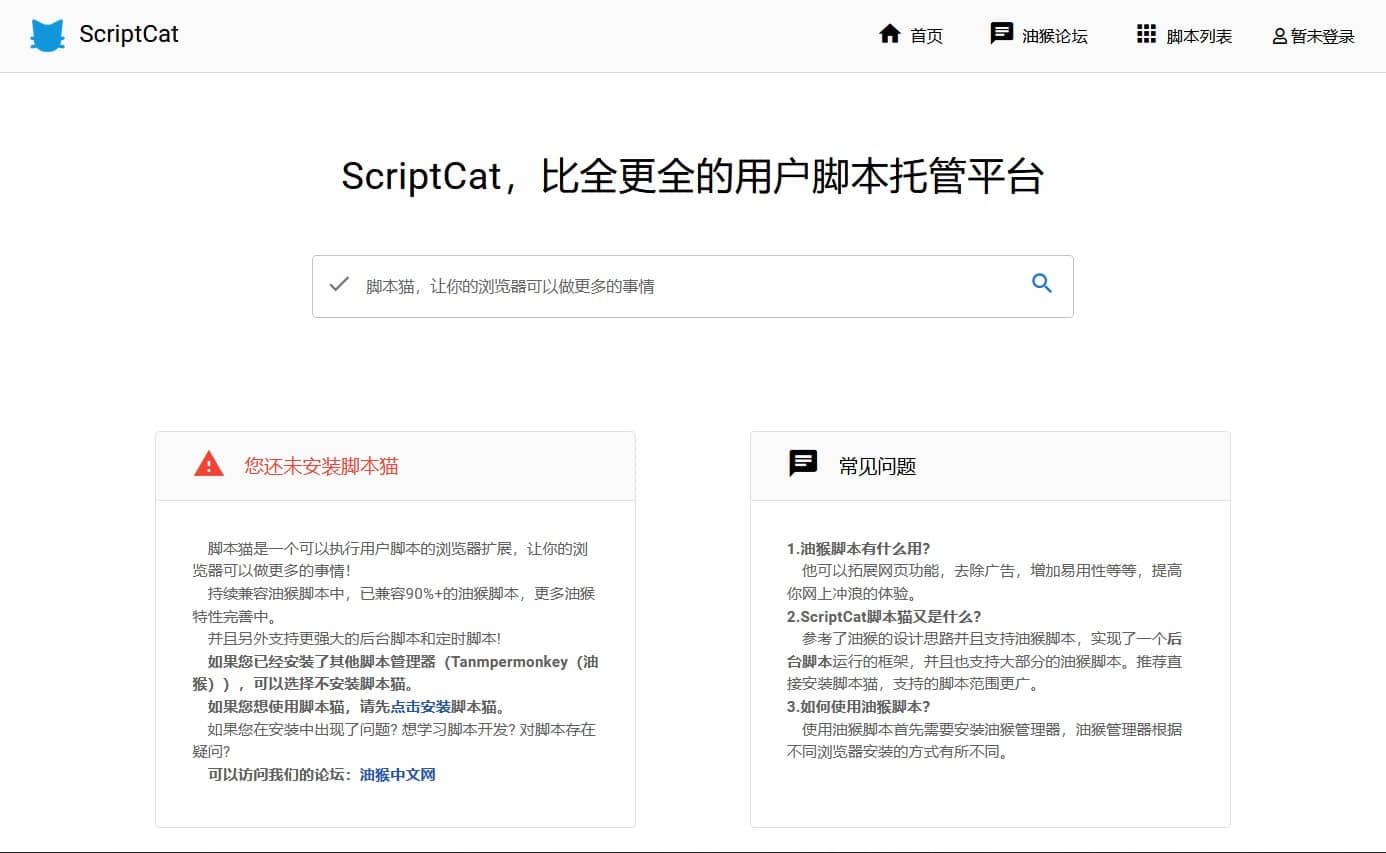
Task: Click 暂未登录 to sign in
Action: pos(1322,35)
